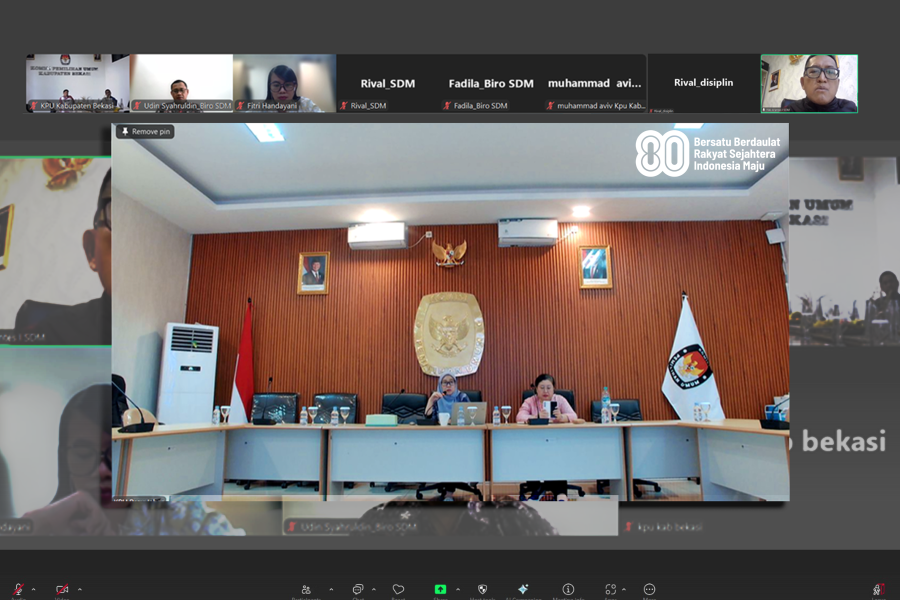Open the Apps icon in toolbar
900x600 pixels.
tap(610, 589)
